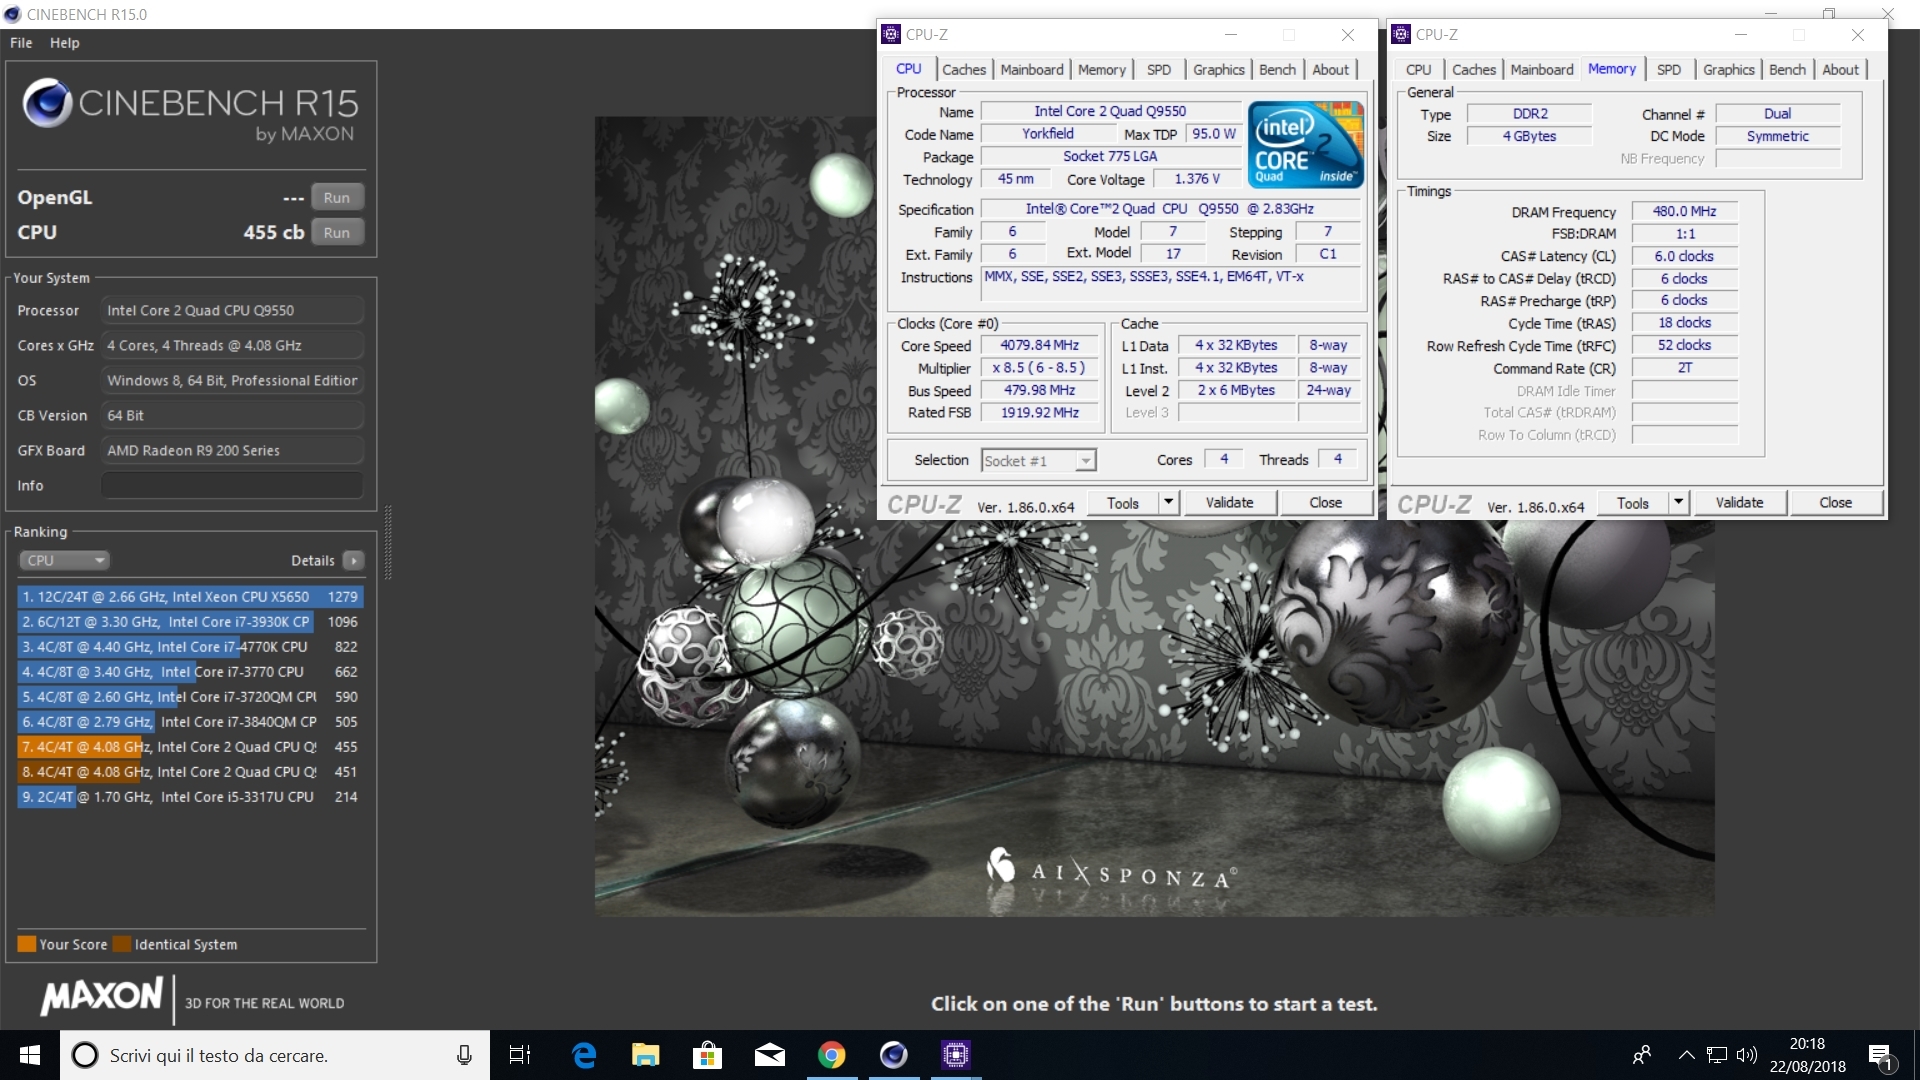
Task: Open the Windows Start menu
Action: tap(30, 1055)
